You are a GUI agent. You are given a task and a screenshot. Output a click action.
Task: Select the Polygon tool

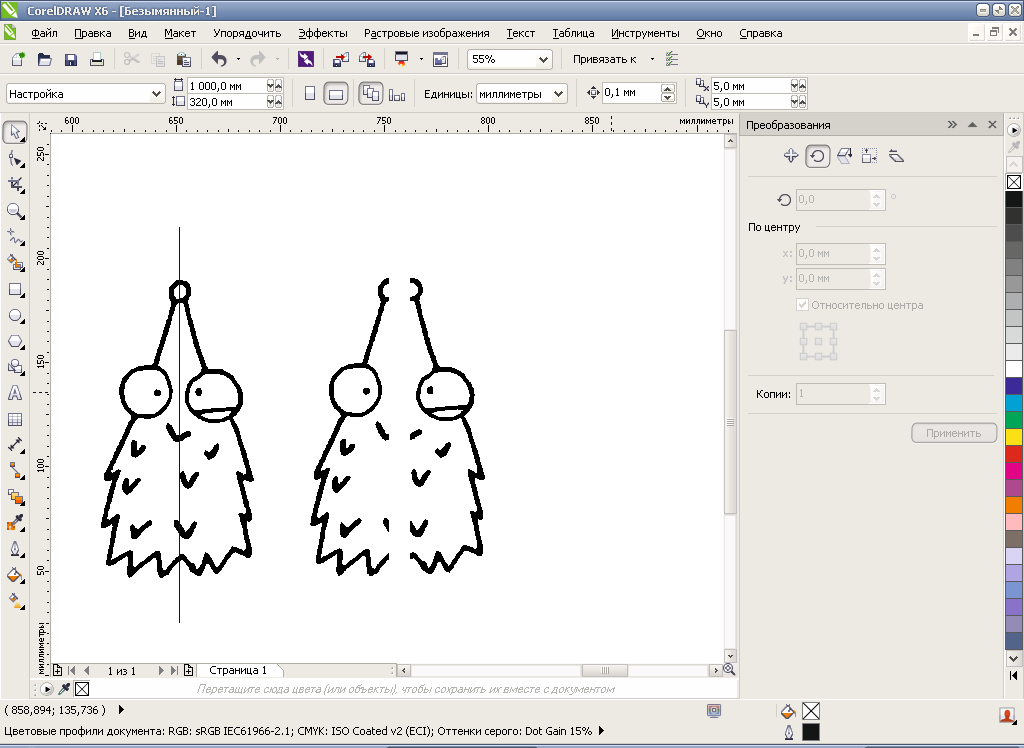[15, 342]
